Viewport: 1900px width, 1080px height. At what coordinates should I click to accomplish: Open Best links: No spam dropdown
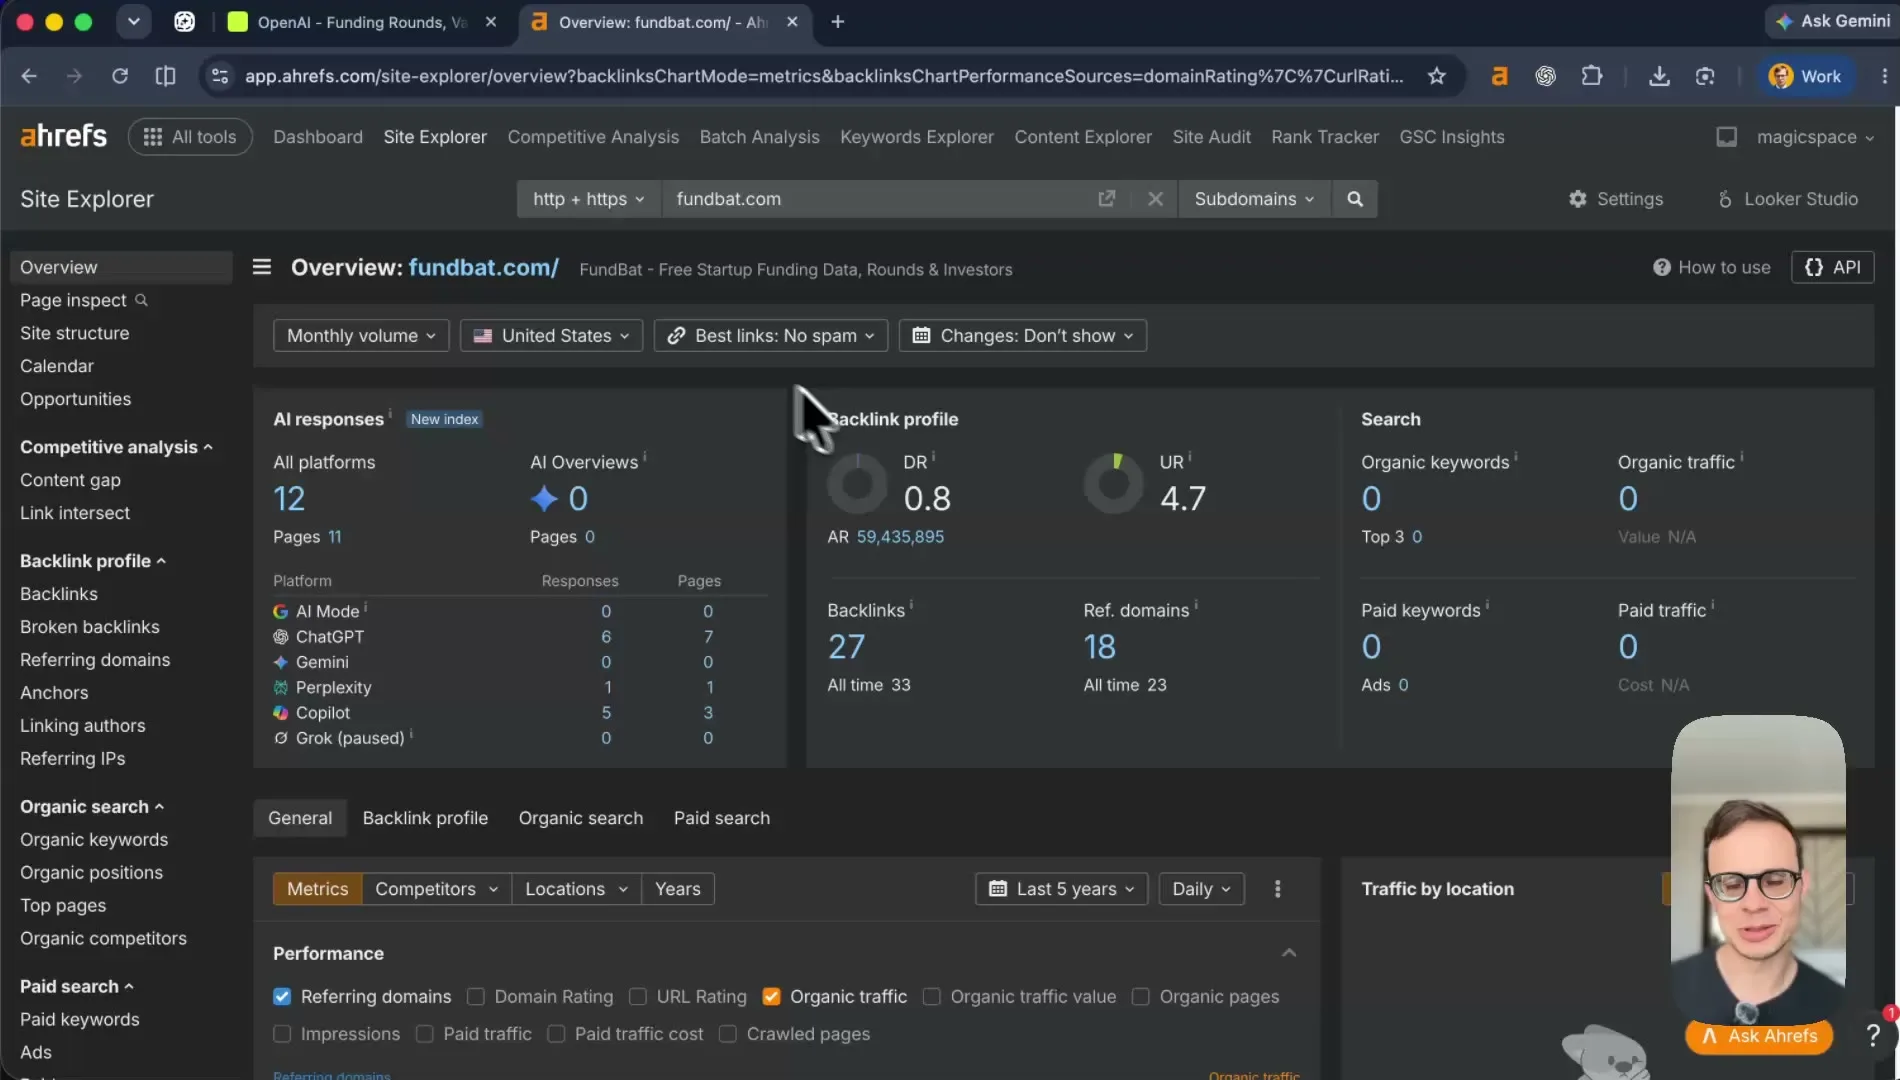coord(771,336)
